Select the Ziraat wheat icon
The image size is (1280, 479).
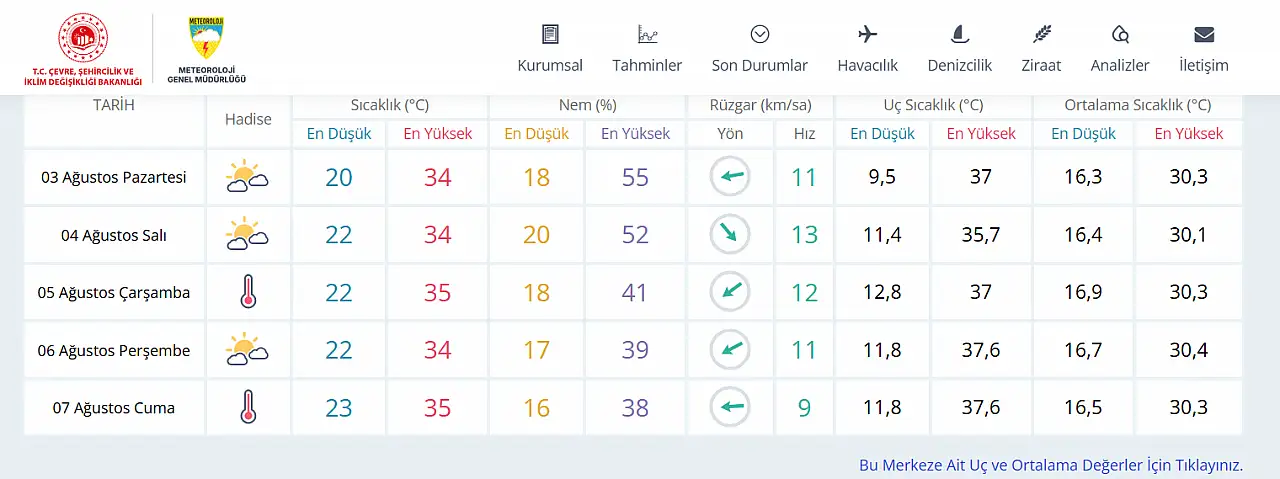click(x=1042, y=34)
